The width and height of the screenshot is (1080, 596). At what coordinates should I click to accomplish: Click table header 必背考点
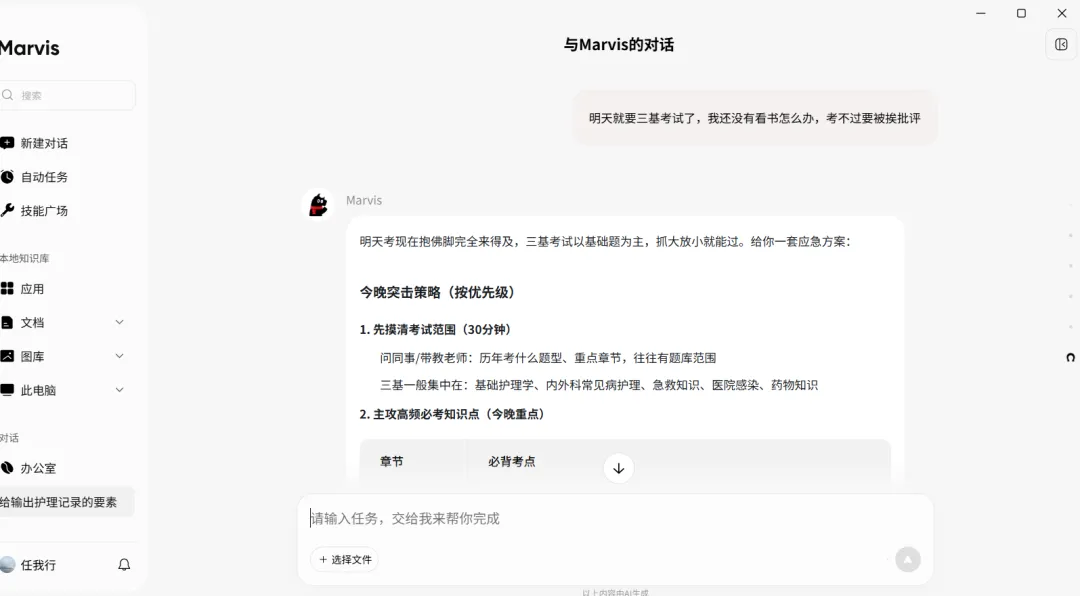[512, 462]
